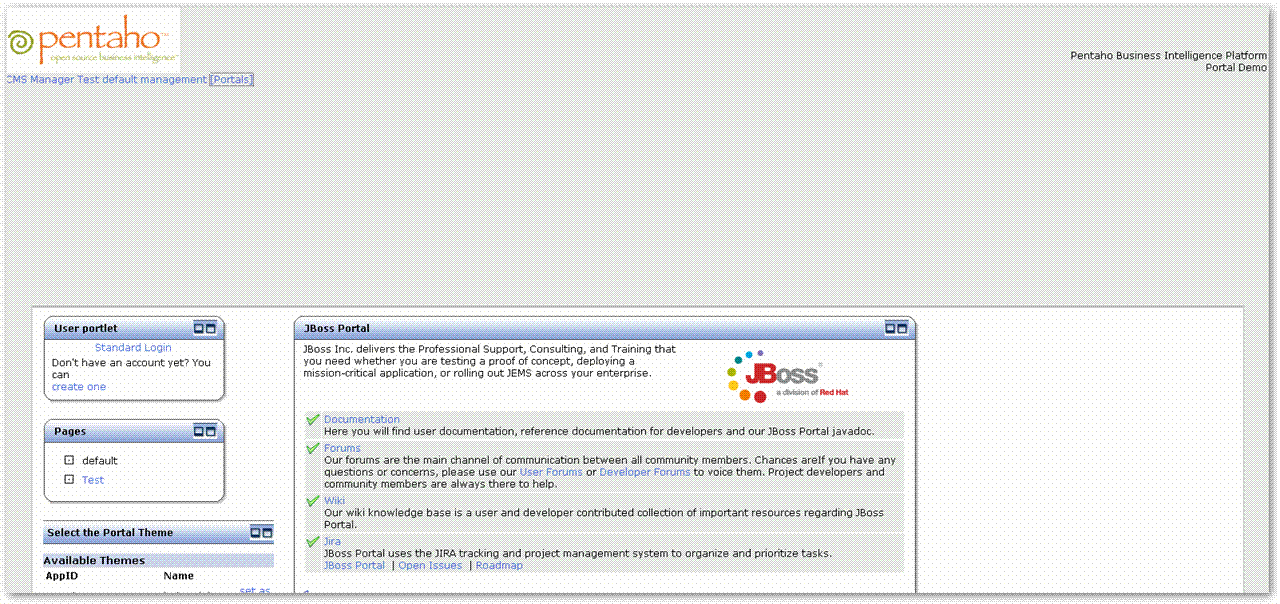
Task: Maximize the Pages portlet window
Action: 211,431
